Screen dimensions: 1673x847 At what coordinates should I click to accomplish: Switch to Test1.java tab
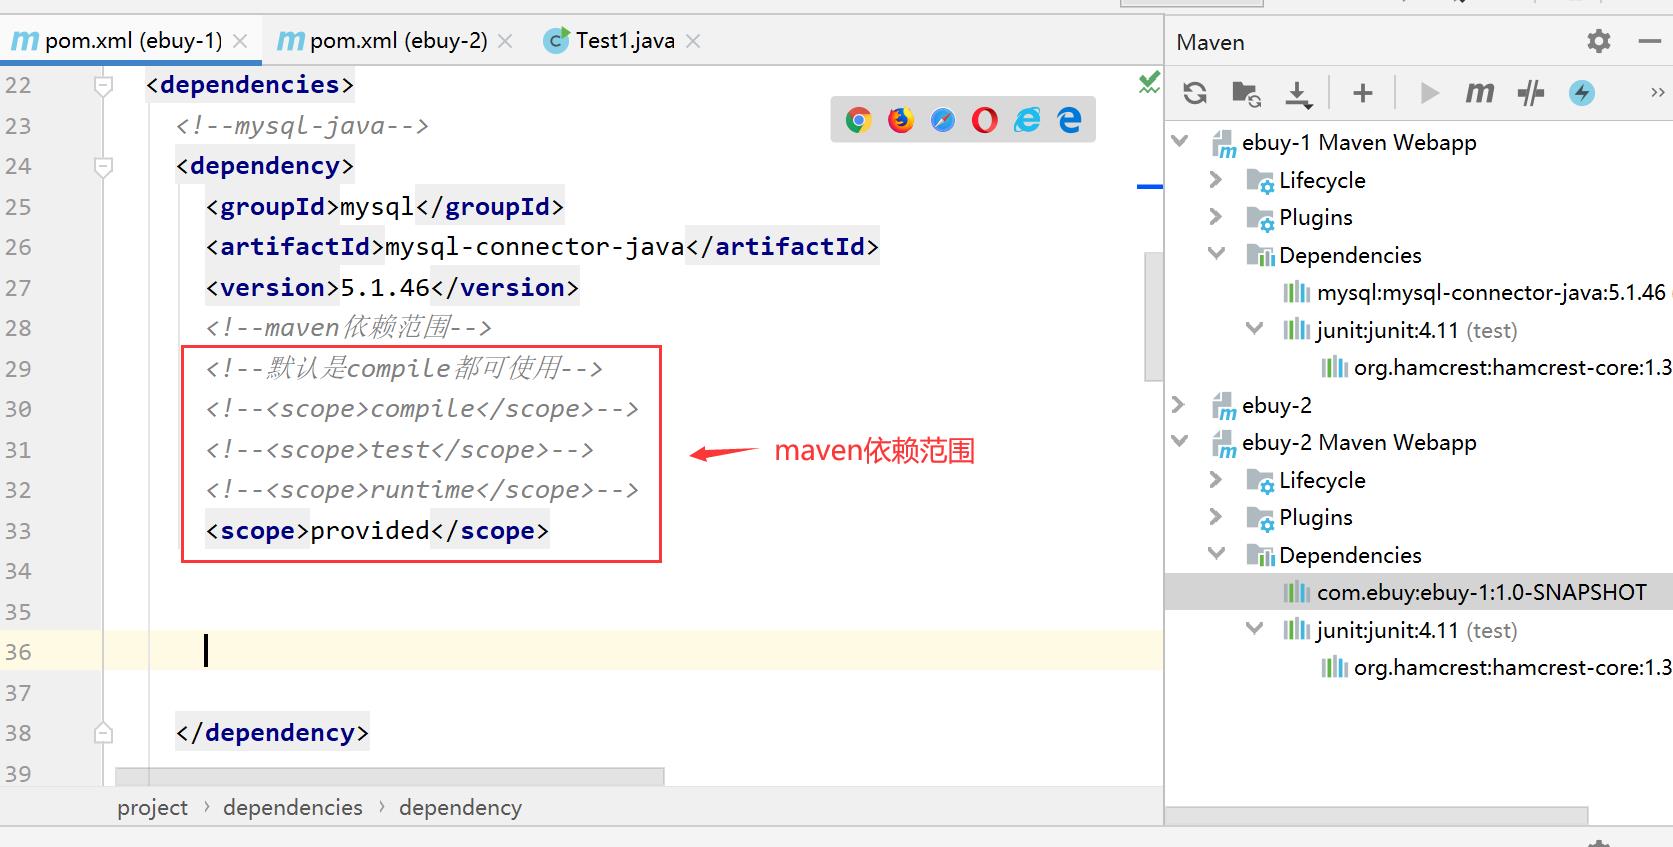(x=622, y=41)
